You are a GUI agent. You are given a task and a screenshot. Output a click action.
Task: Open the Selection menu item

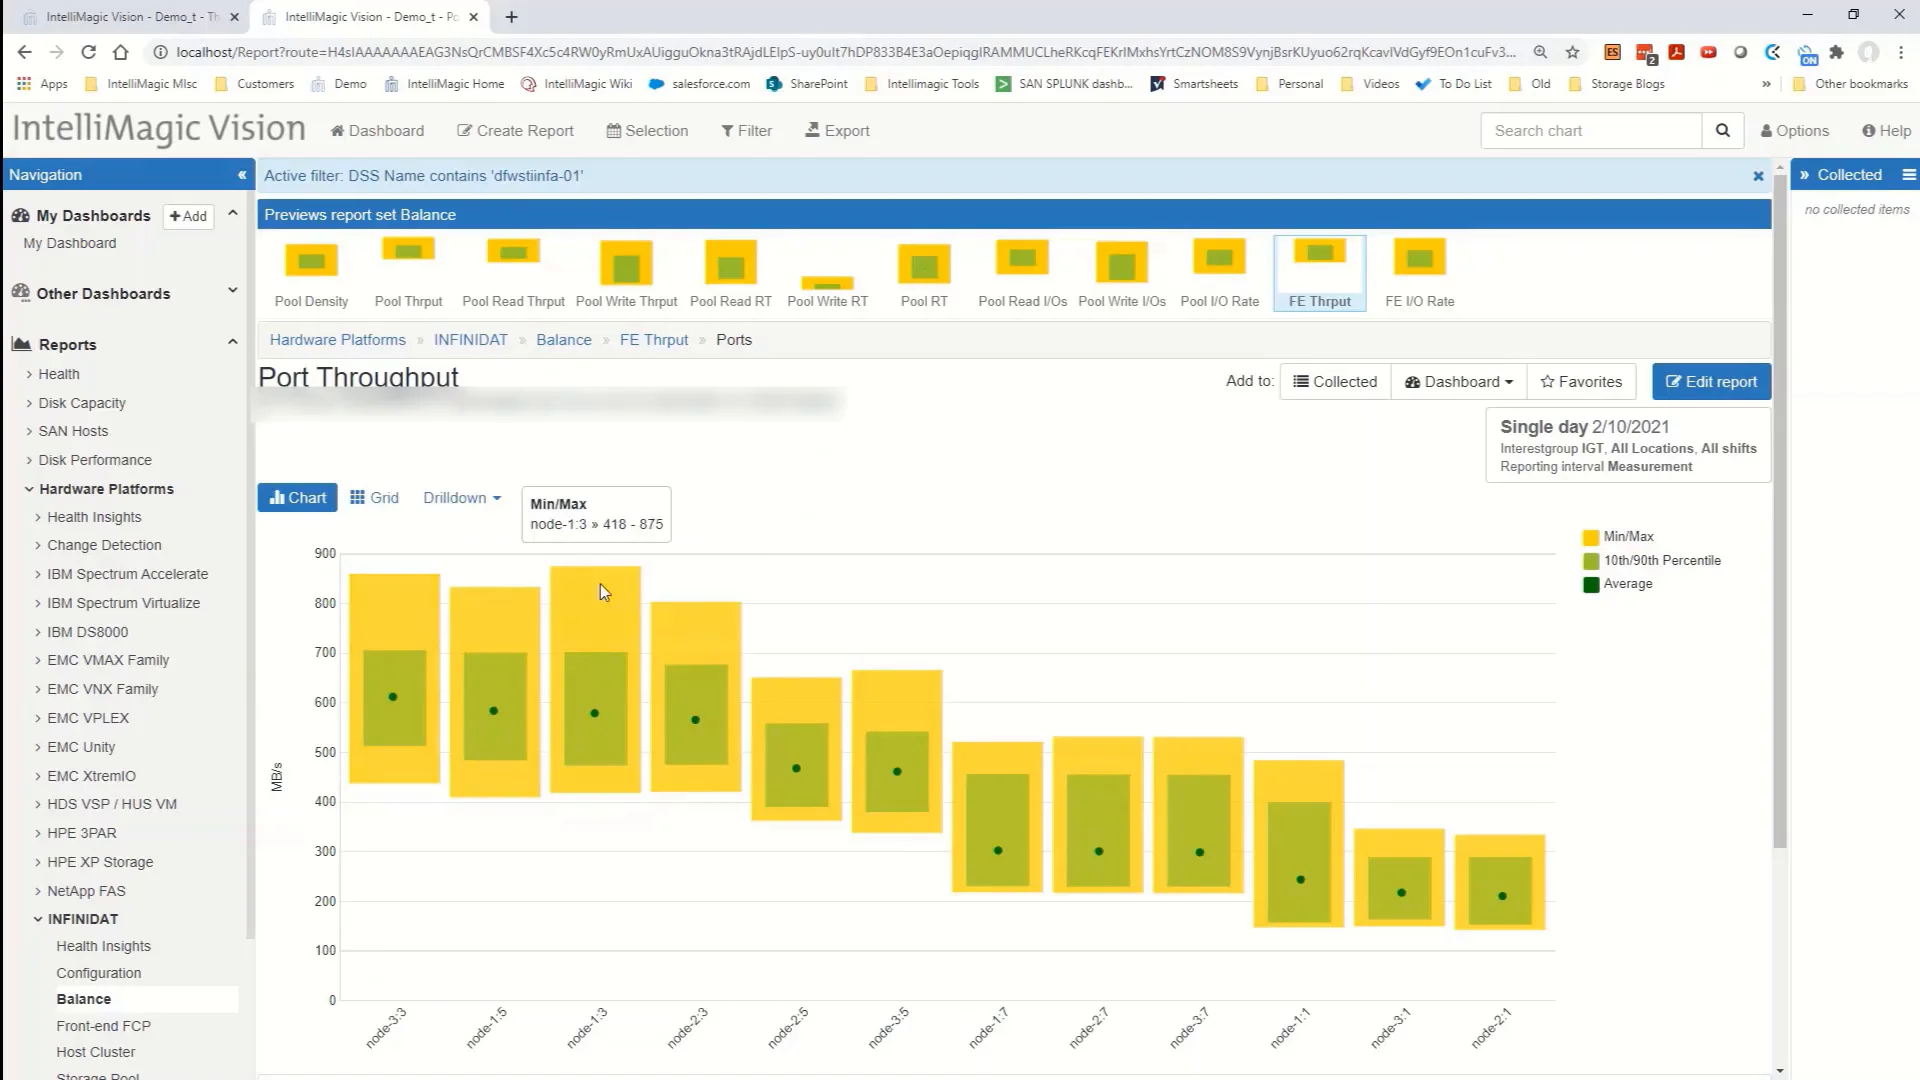[x=647, y=131]
